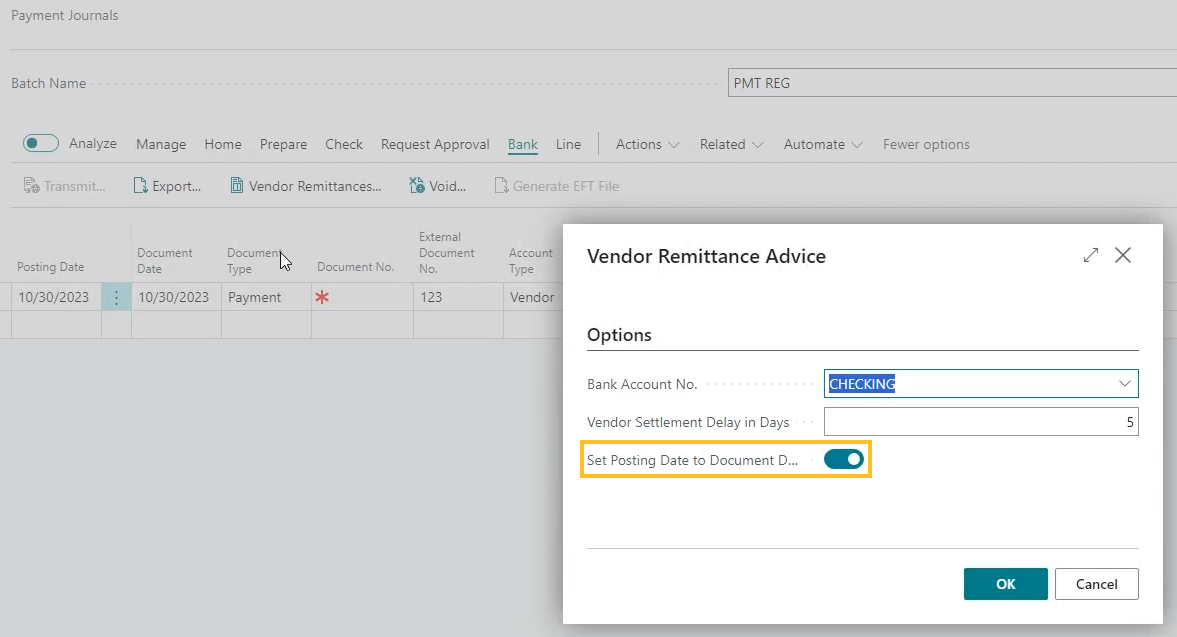Switch to the Bank ribbon tab

pos(522,144)
